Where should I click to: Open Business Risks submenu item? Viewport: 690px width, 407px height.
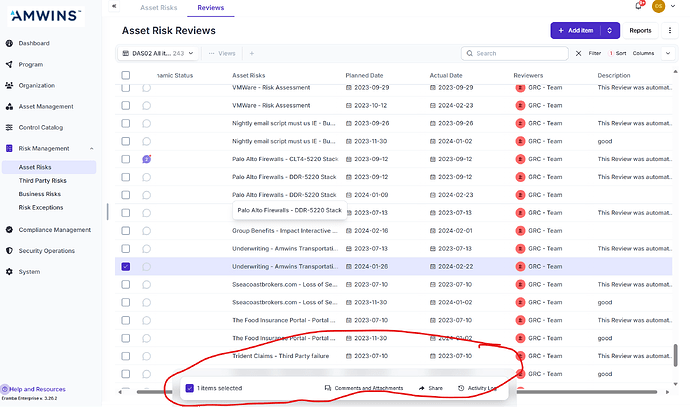pos(40,194)
